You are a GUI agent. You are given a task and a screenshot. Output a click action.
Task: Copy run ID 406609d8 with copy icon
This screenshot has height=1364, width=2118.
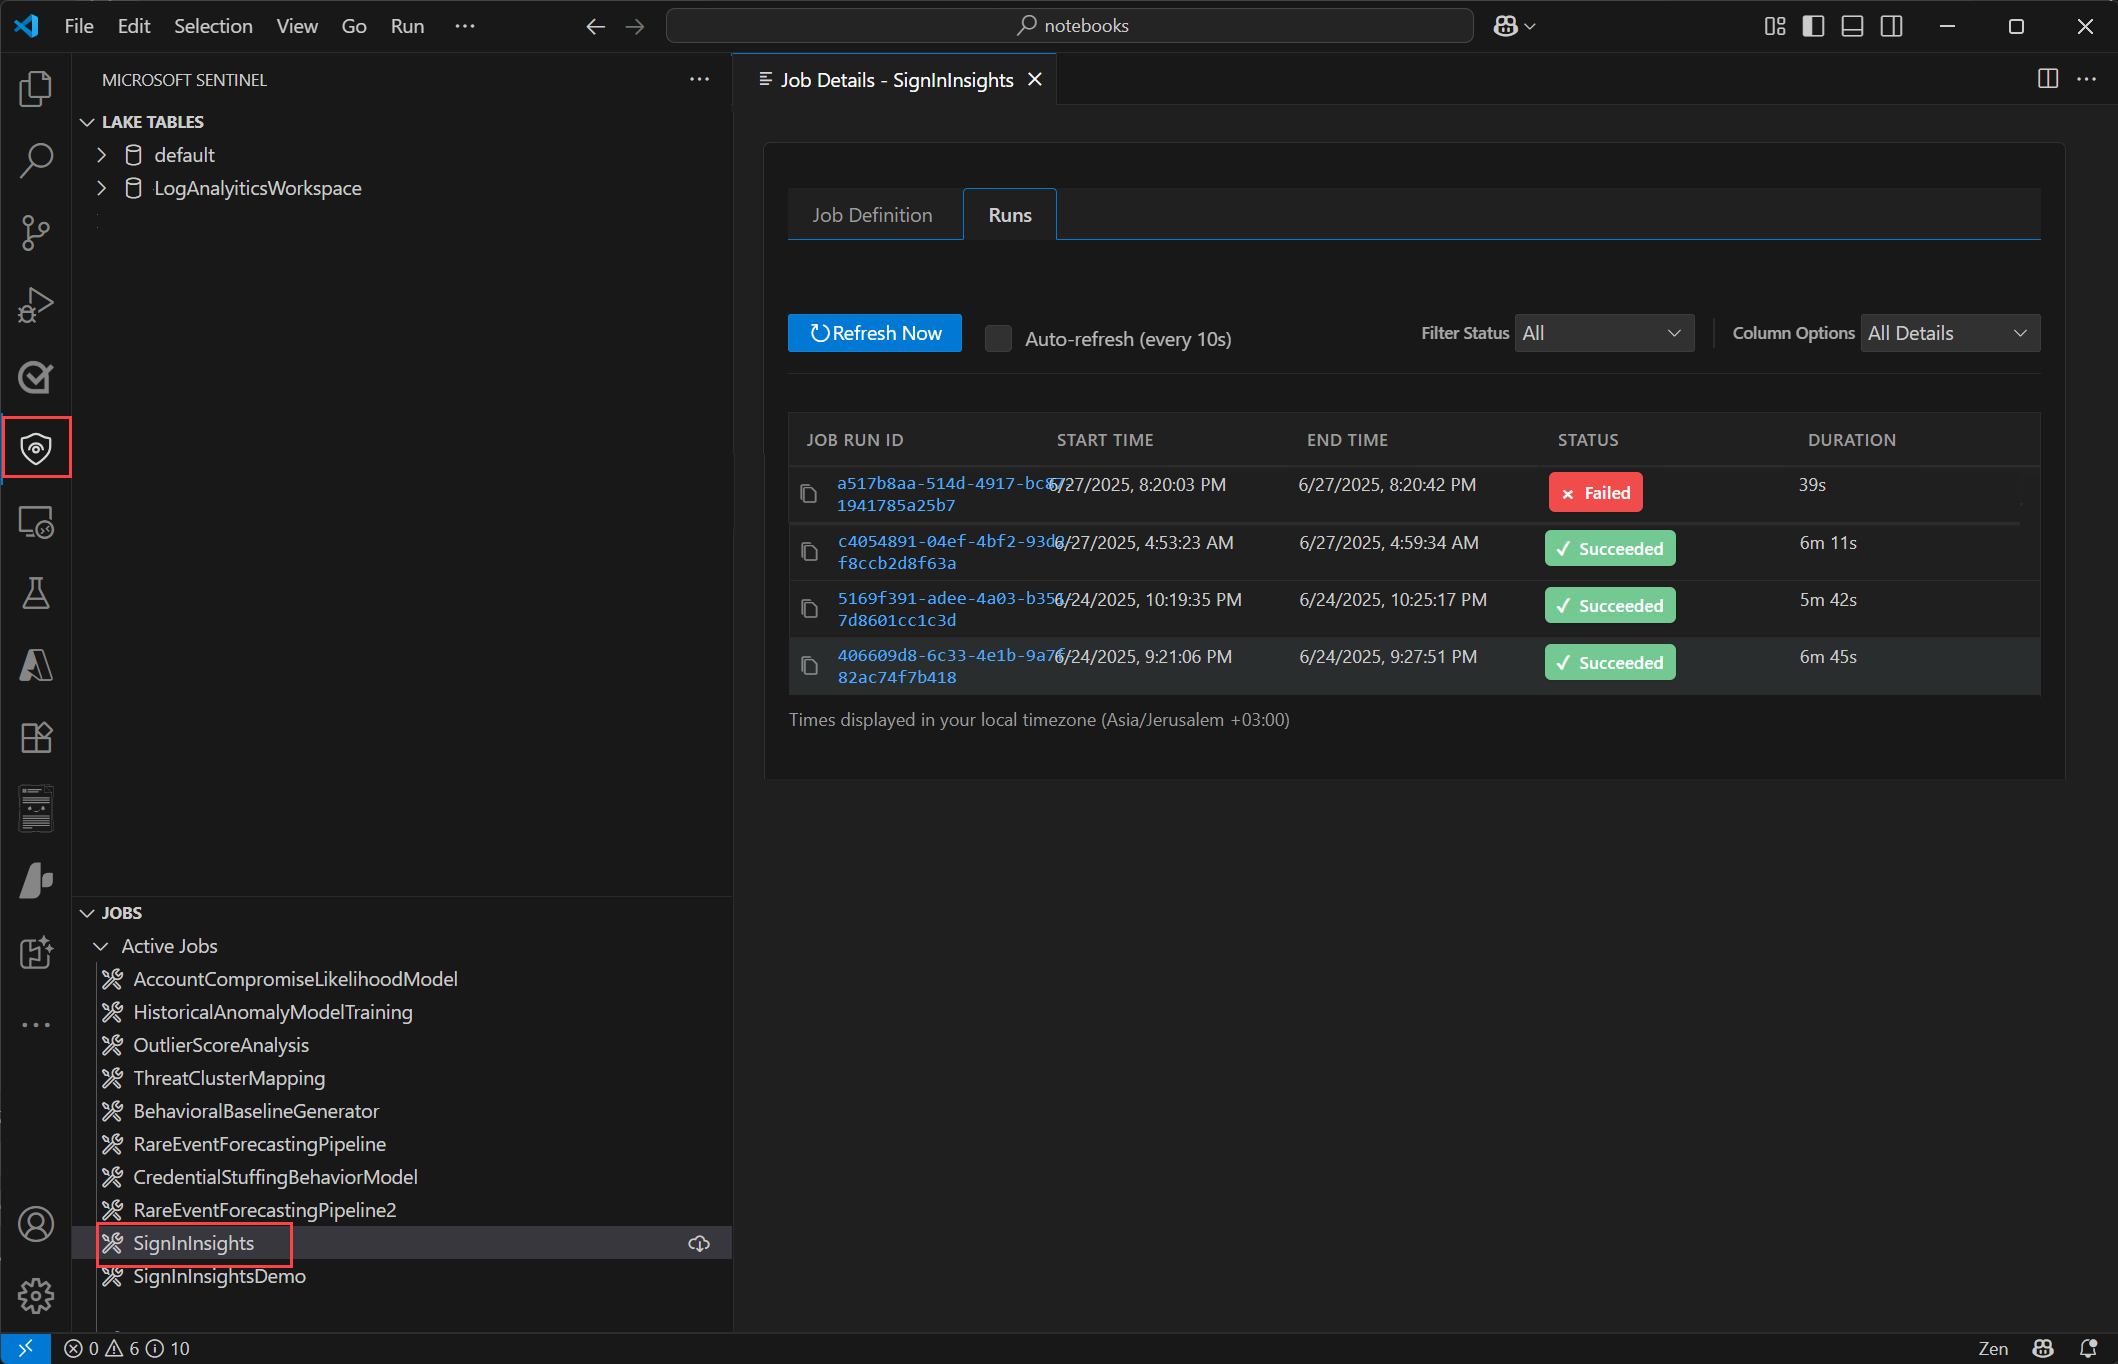809,665
